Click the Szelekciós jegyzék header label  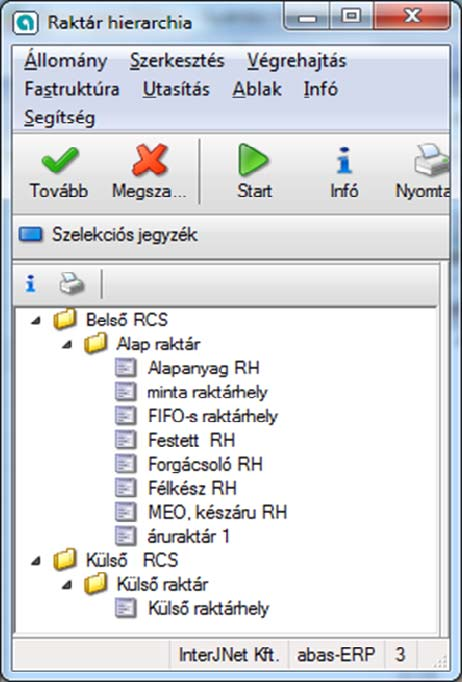click(125, 235)
